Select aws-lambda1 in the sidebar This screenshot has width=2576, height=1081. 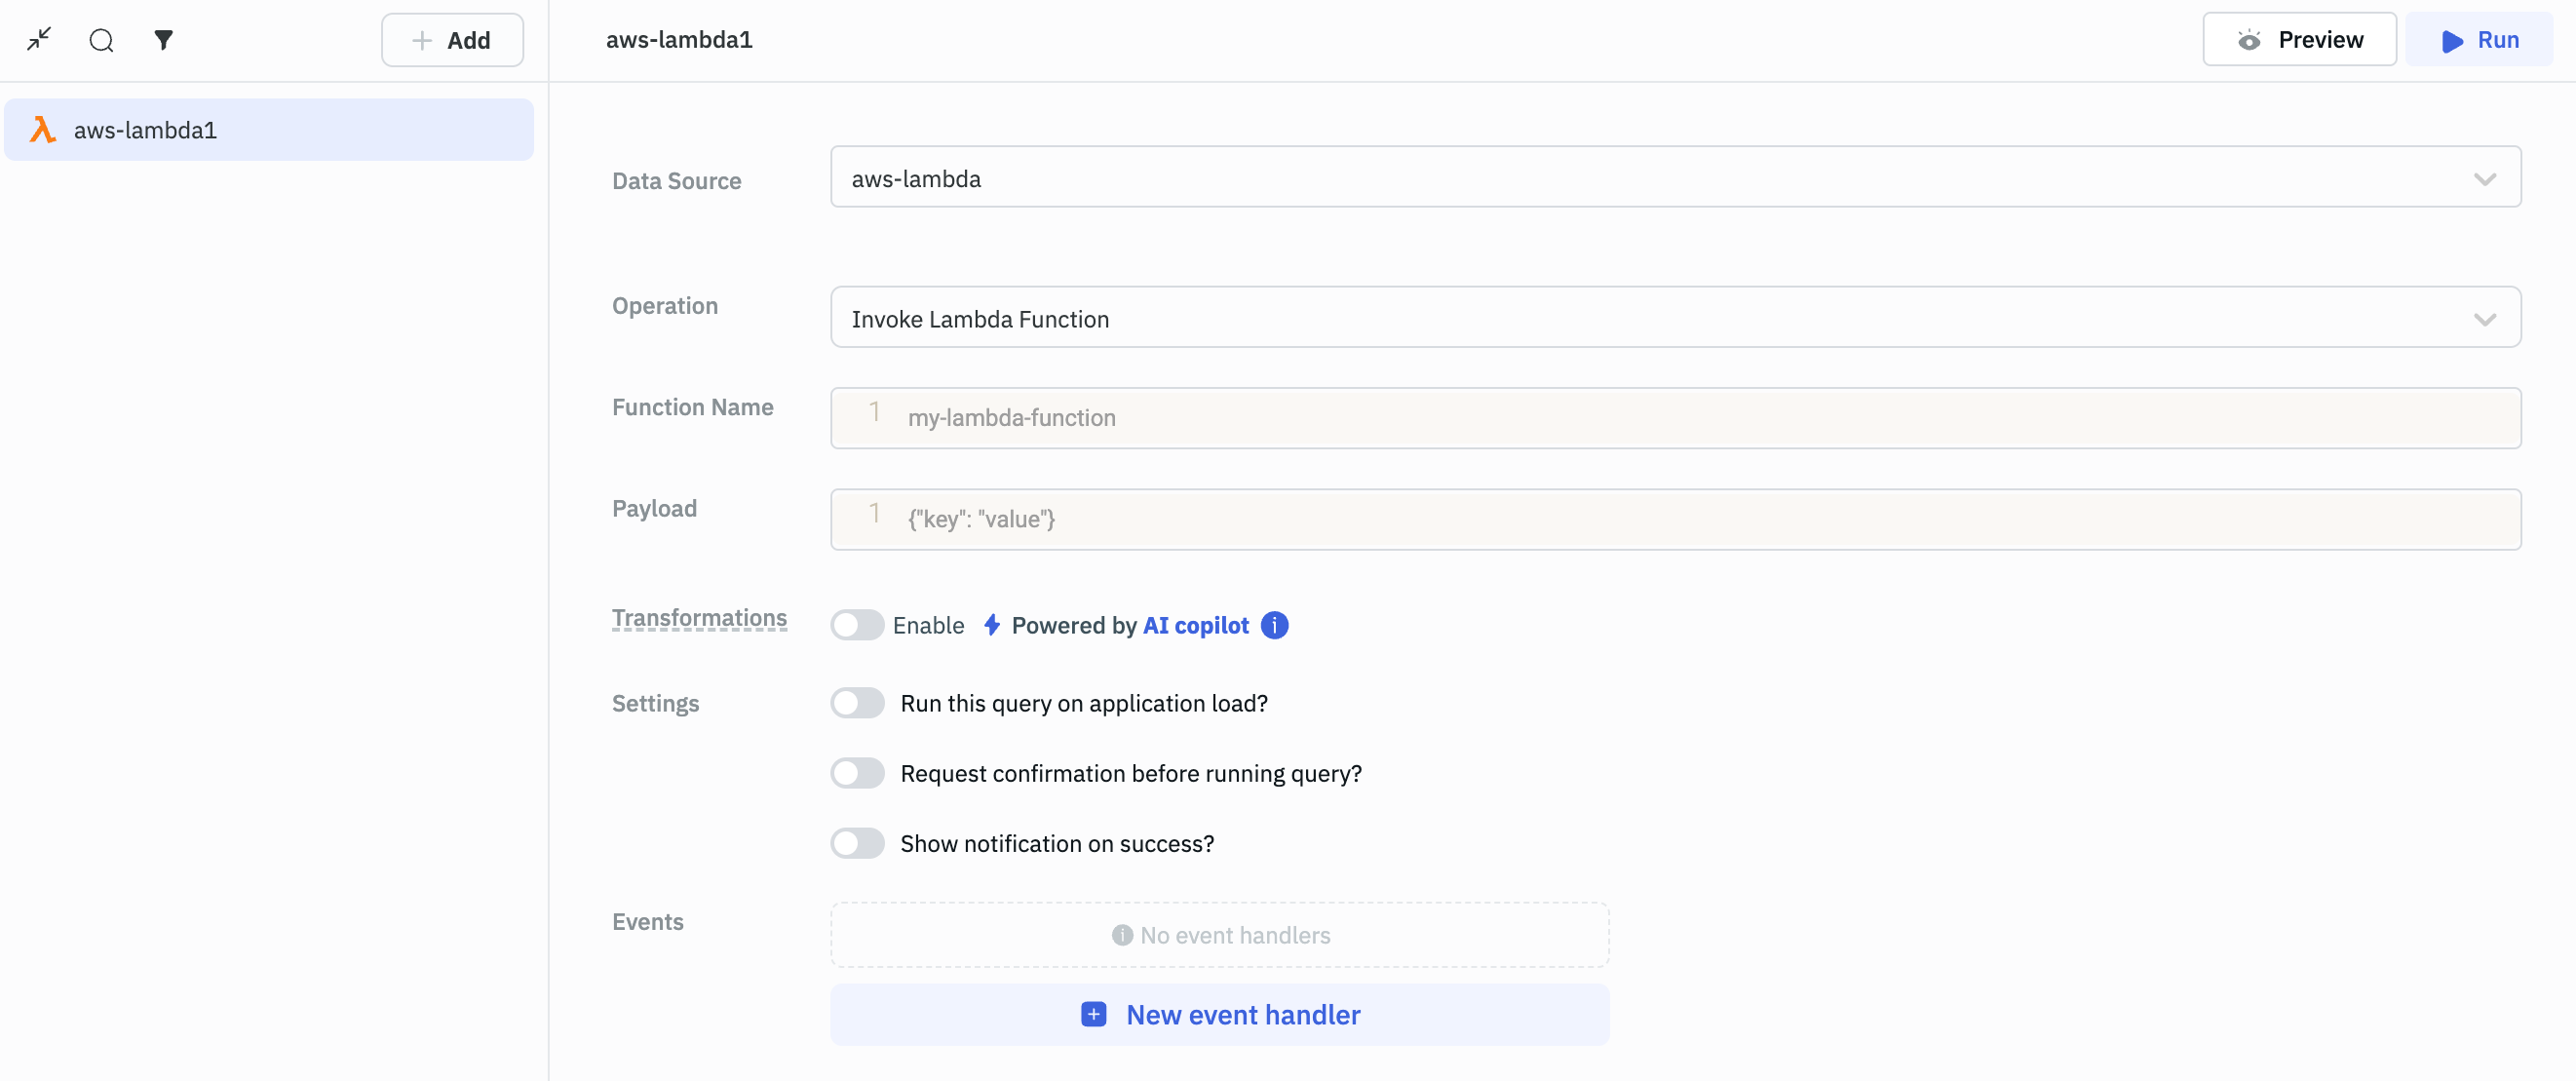[273, 127]
